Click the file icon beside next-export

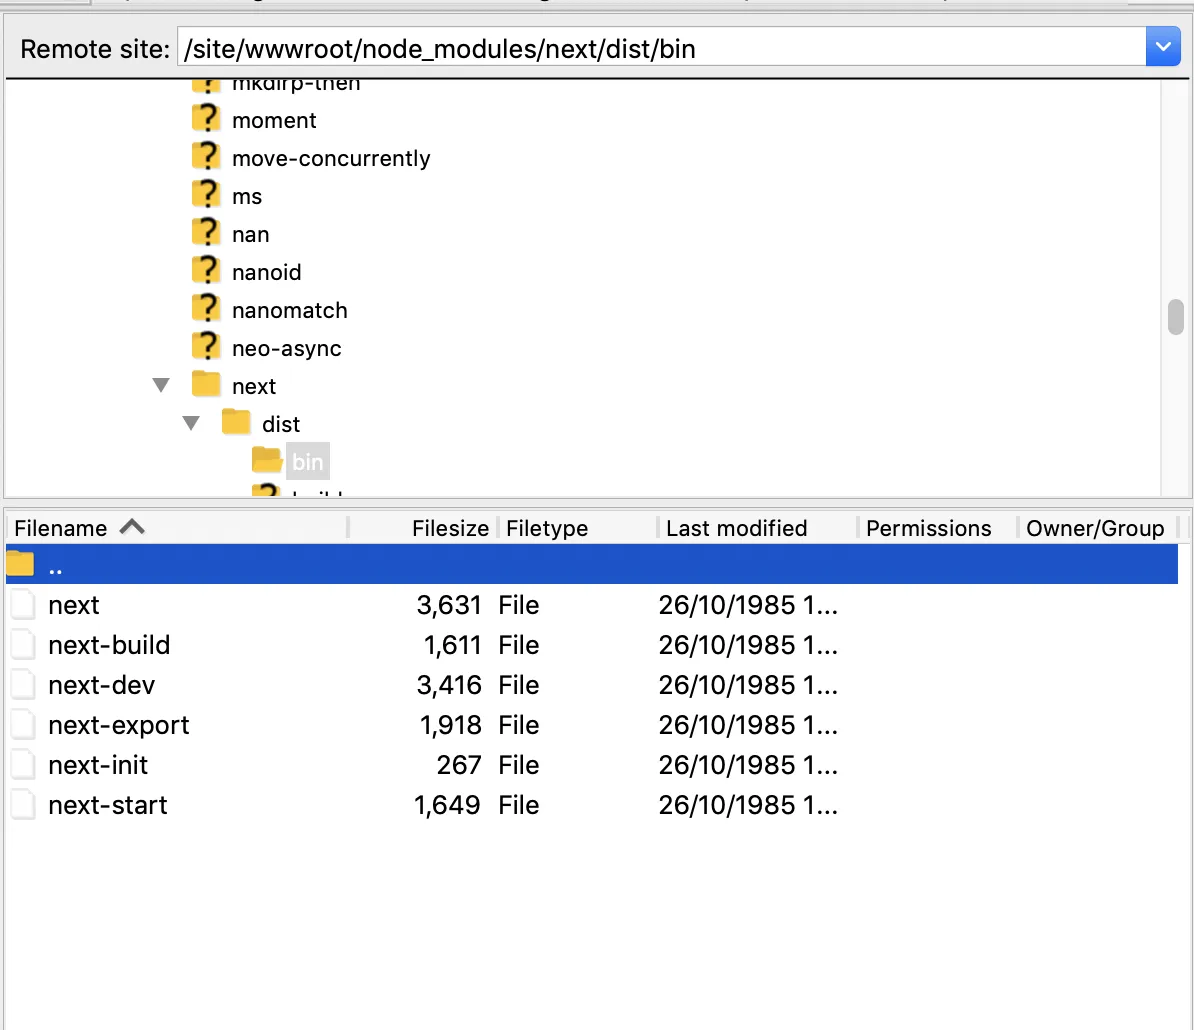tap(23, 724)
